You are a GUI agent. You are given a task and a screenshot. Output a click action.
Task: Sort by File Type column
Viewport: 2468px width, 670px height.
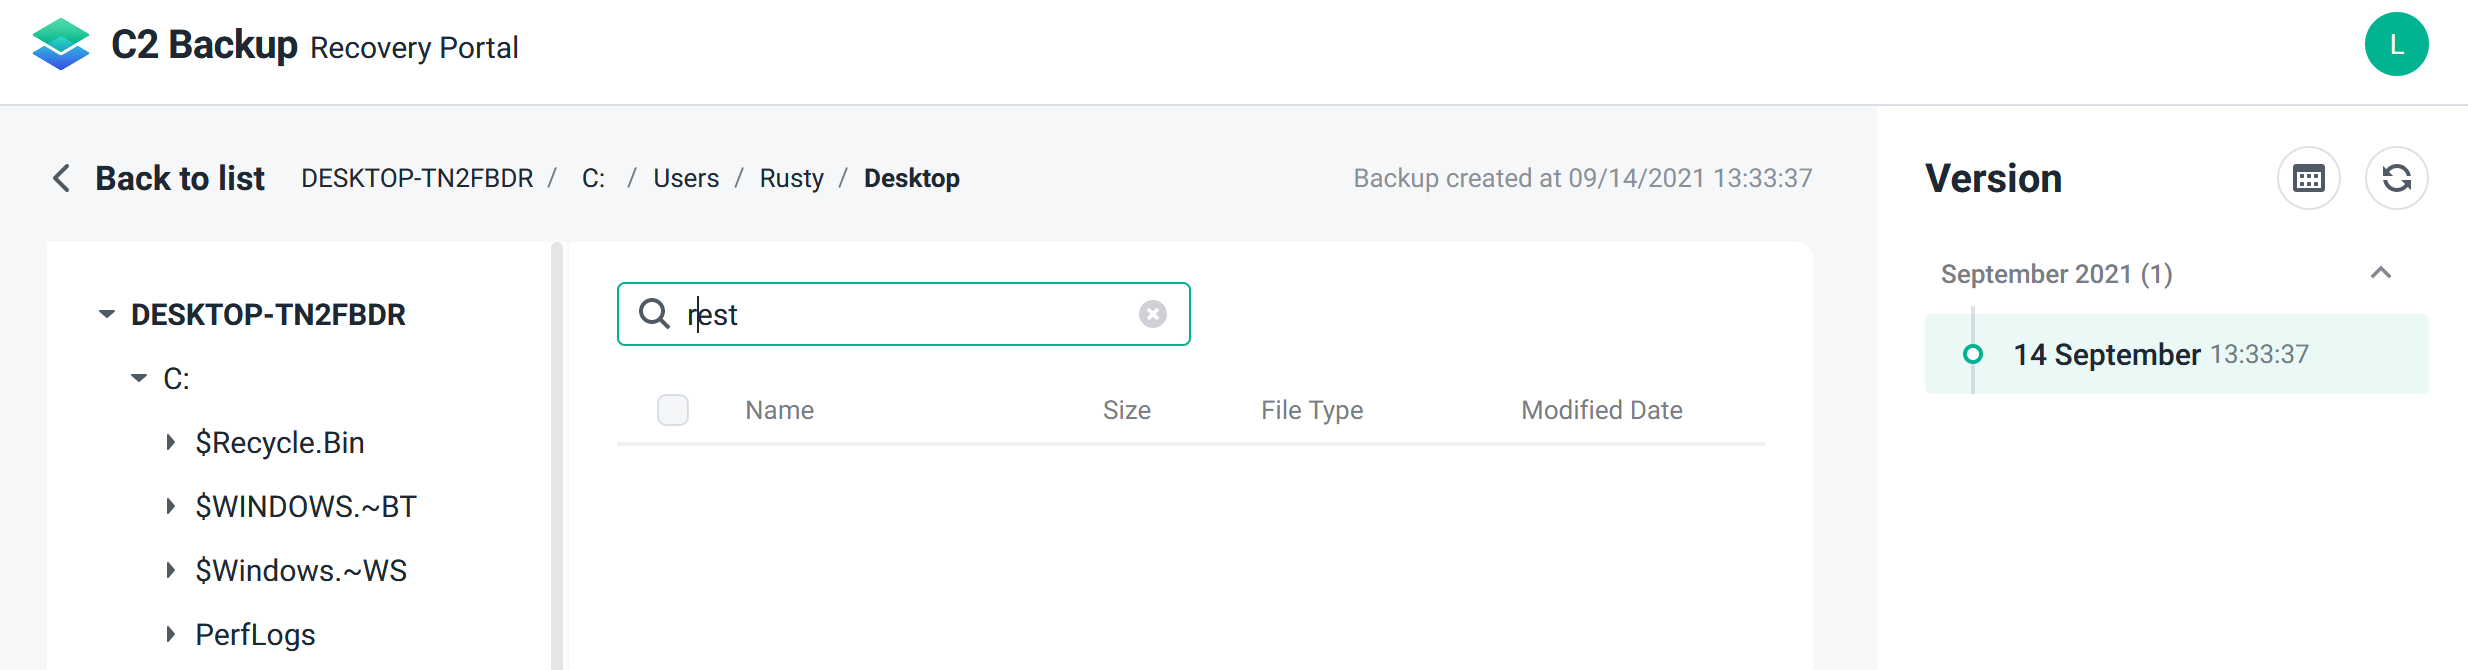[x=1312, y=410]
